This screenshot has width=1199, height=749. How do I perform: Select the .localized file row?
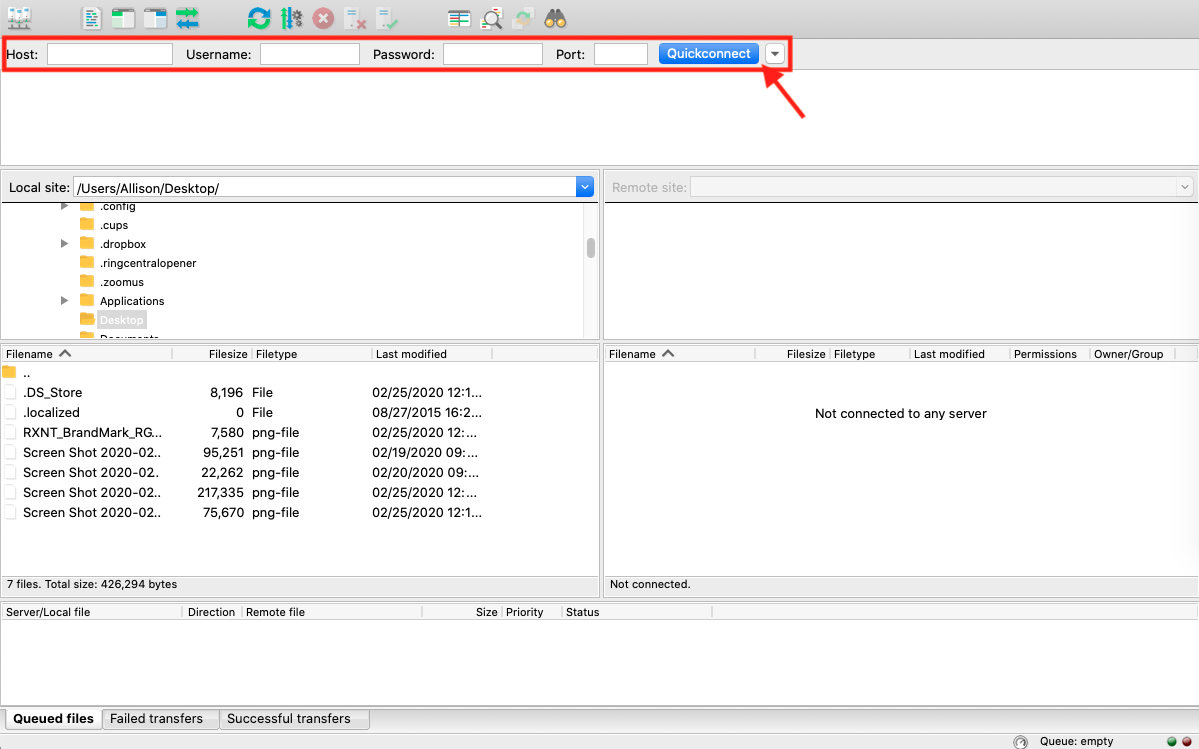coord(300,413)
